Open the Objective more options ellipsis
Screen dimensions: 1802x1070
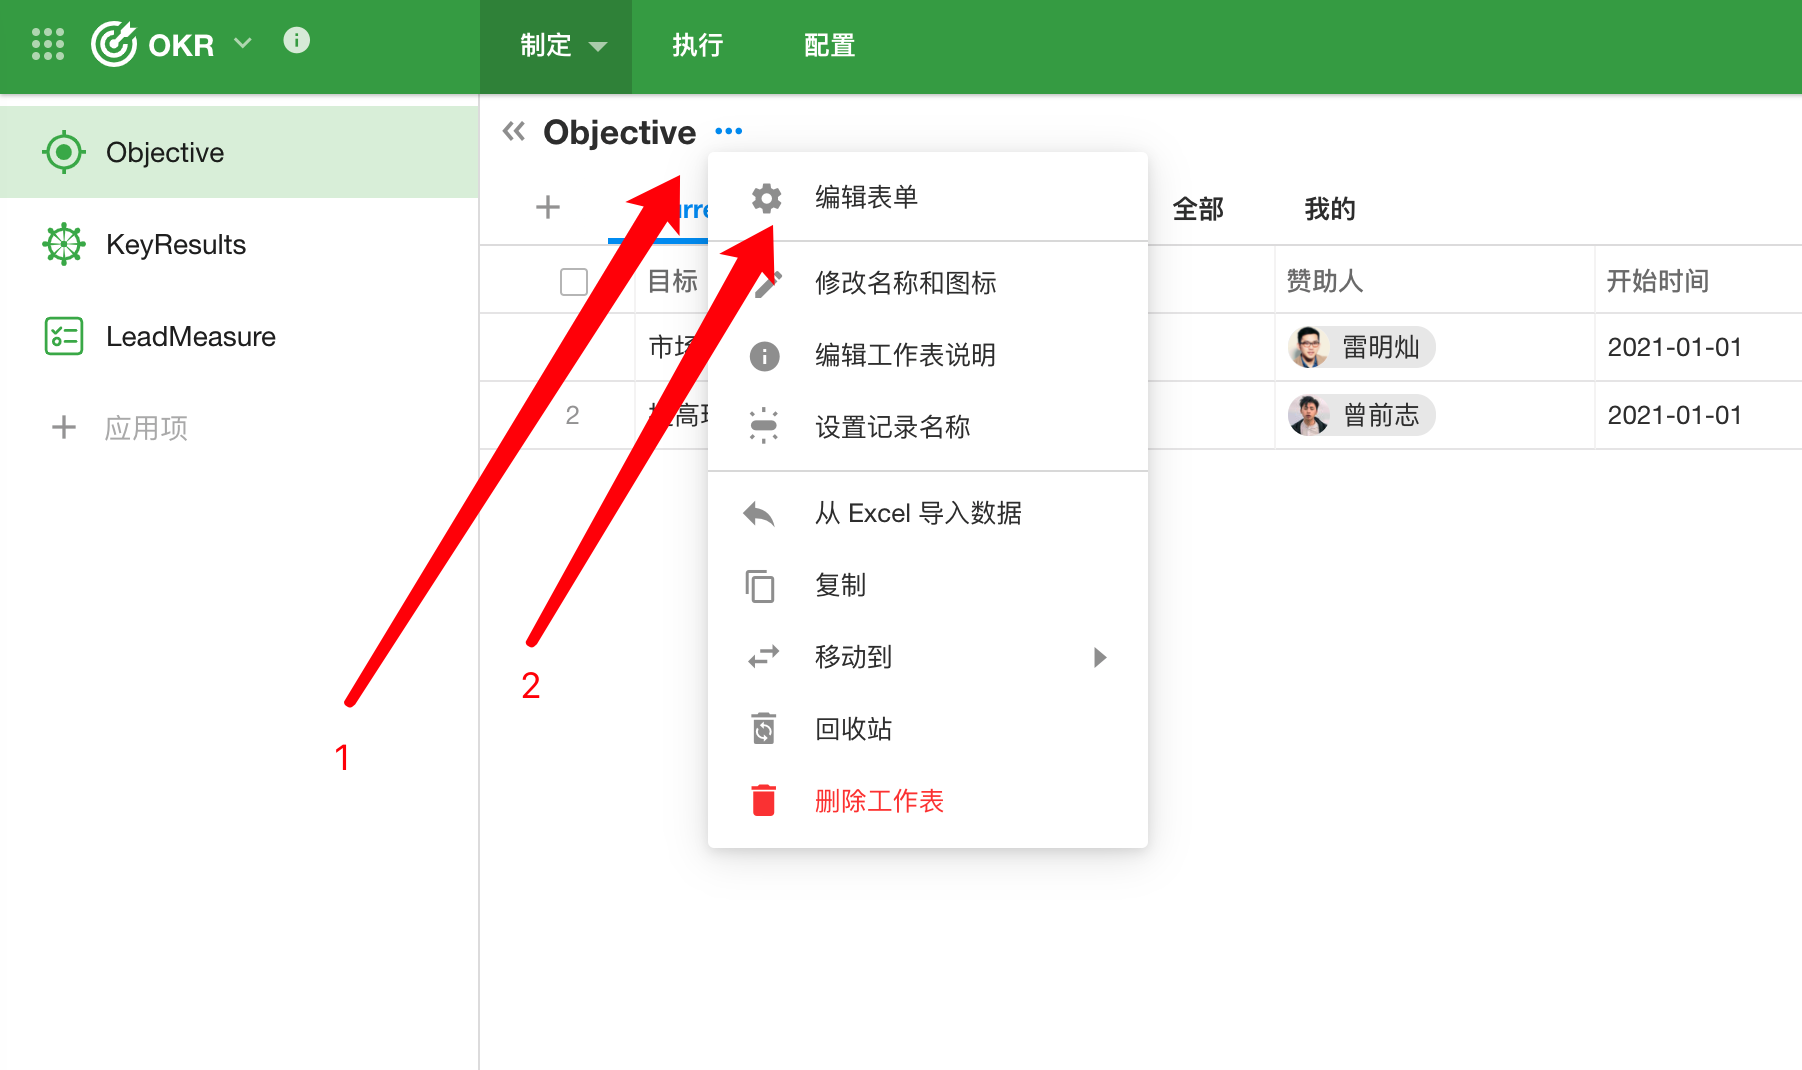point(729,131)
